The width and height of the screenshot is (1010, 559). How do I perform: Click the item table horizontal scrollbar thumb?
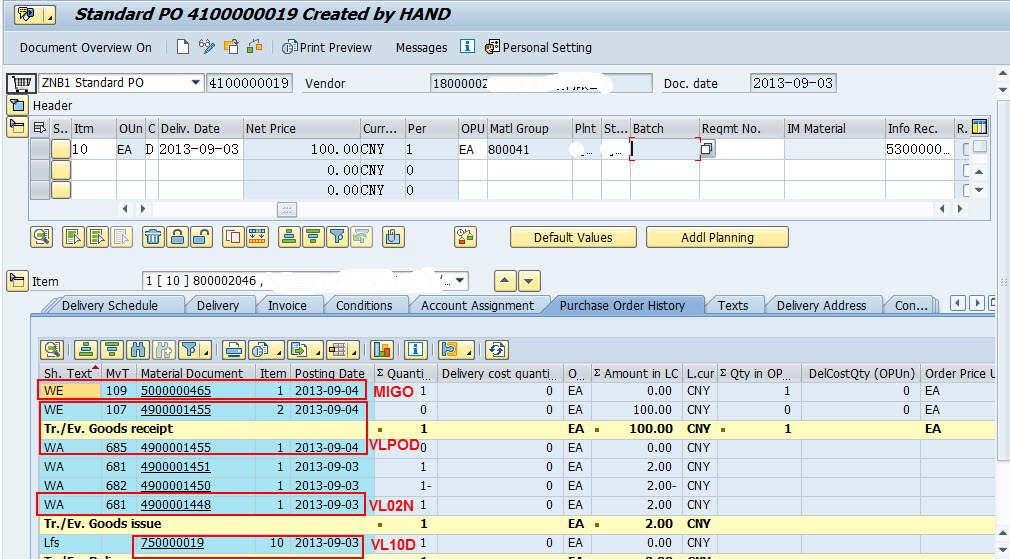286,209
